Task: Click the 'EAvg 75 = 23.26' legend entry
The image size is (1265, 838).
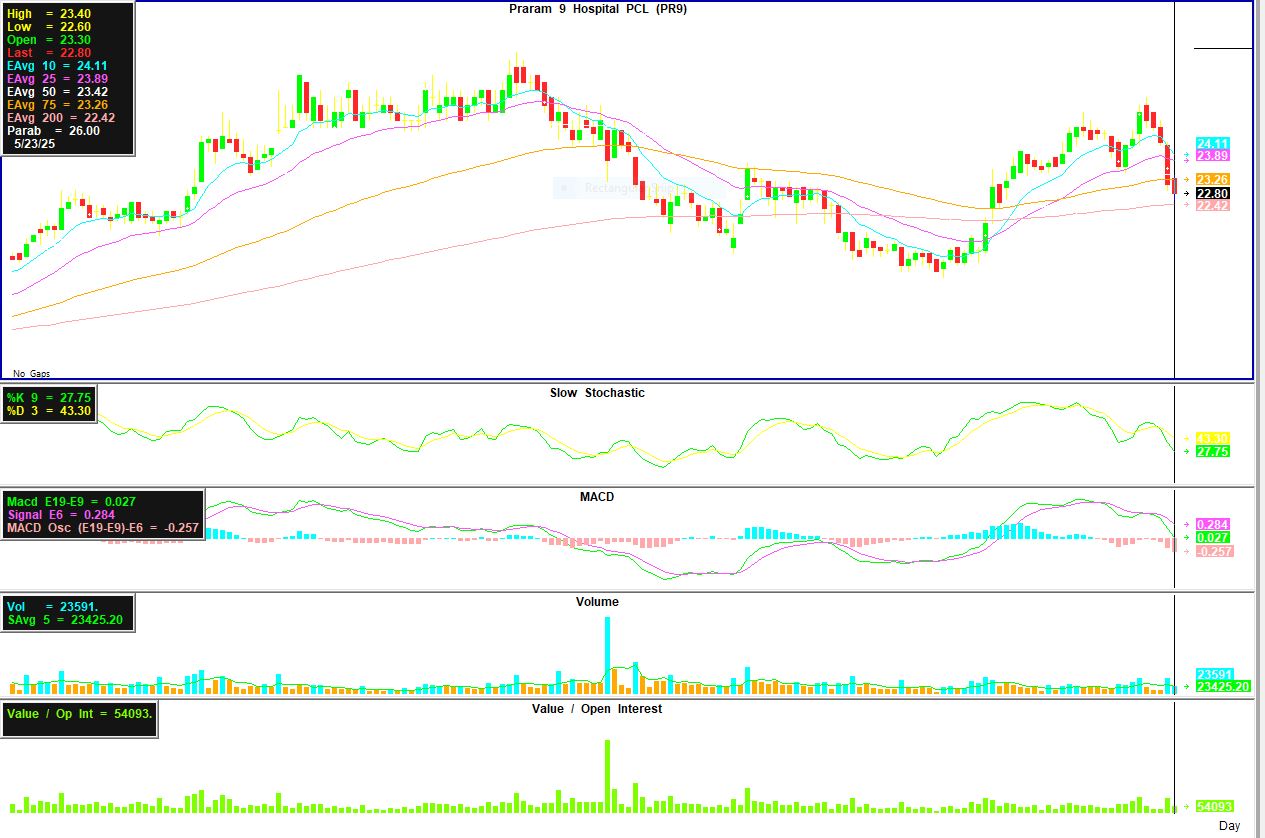Action: coord(57,105)
